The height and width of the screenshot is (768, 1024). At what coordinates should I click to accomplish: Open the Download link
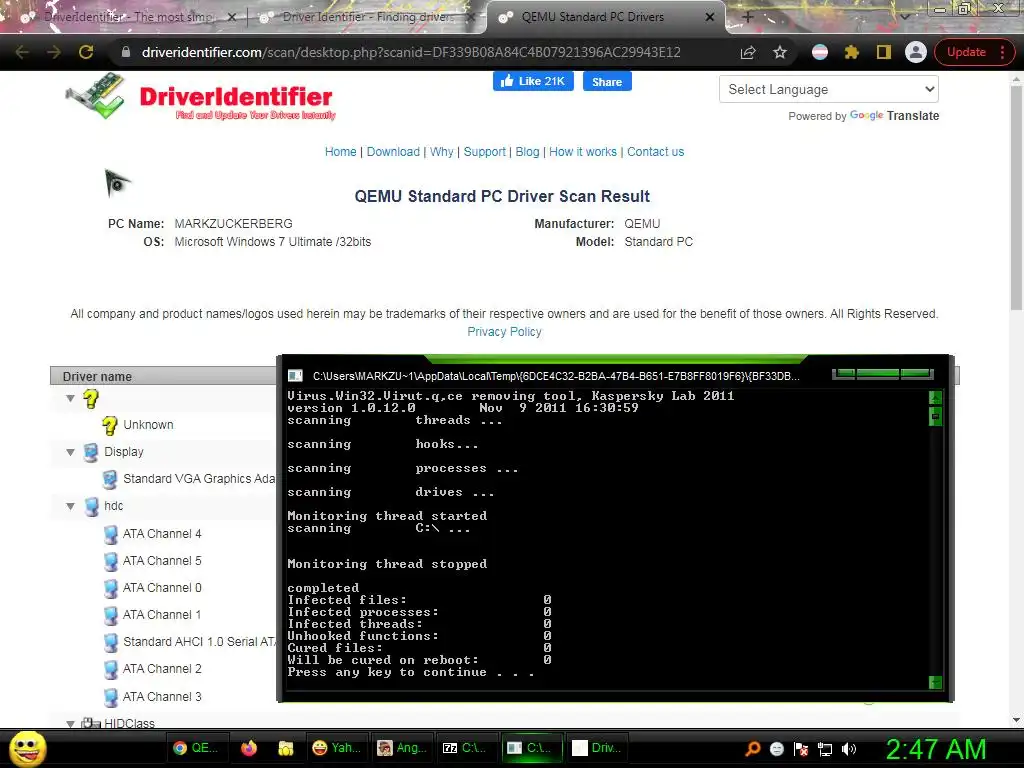(393, 152)
